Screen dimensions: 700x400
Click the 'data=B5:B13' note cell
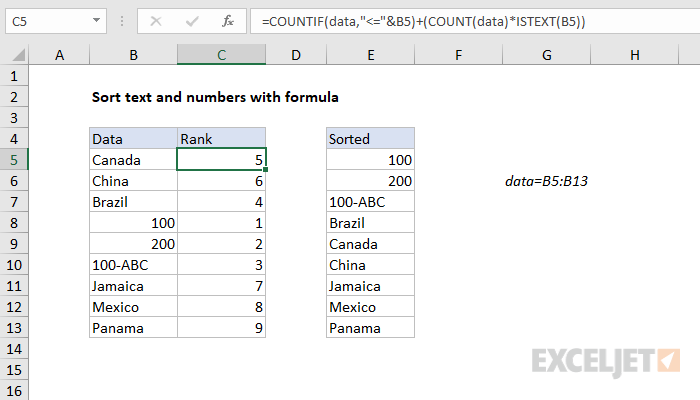click(x=546, y=181)
